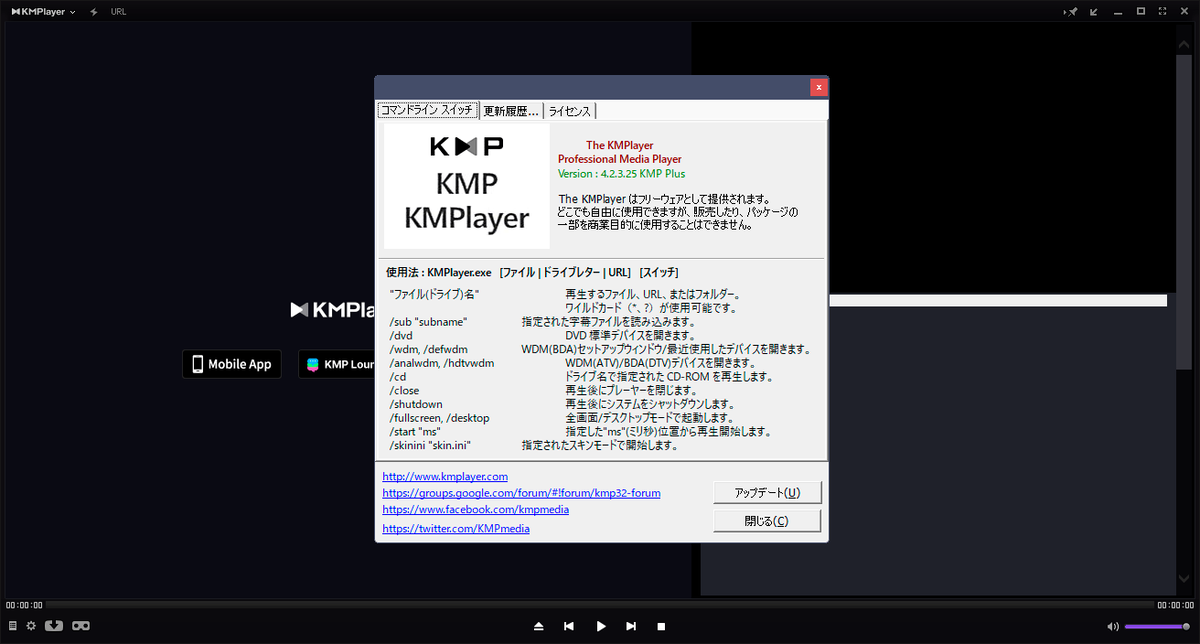Open the playlist panel icon
The height and width of the screenshot is (644, 1200).
click(x=12, y=625)
